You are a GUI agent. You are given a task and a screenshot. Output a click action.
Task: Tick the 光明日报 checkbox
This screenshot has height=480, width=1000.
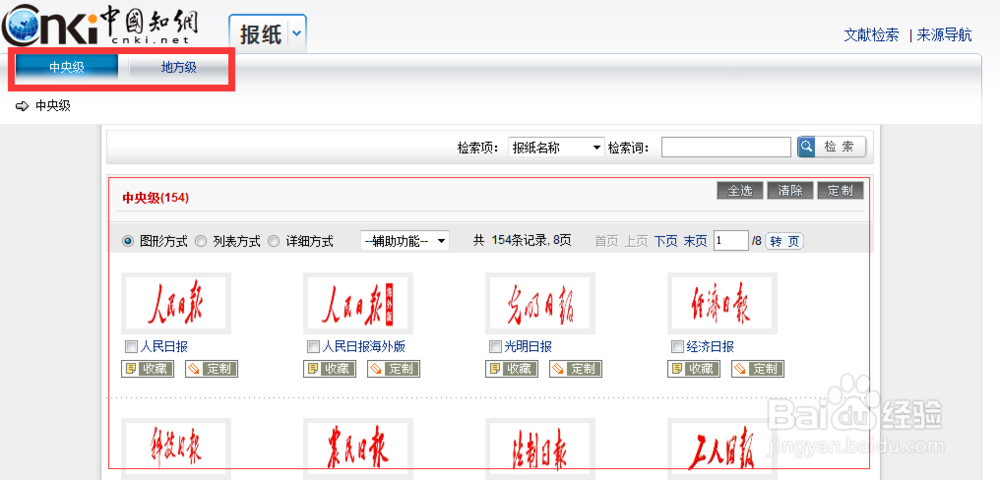click(x=496, y=347)
